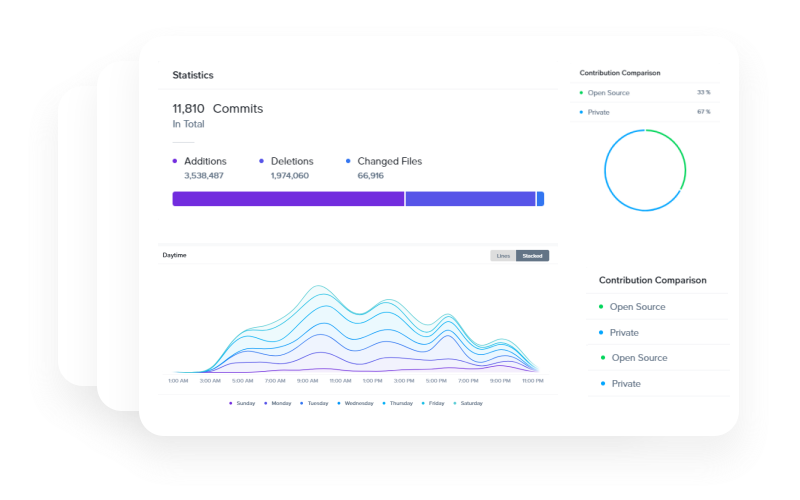The width and height of the screenshot is (800, 500).
Task: Select the Thursday legend entry
Action: click(x=397, y=403)
